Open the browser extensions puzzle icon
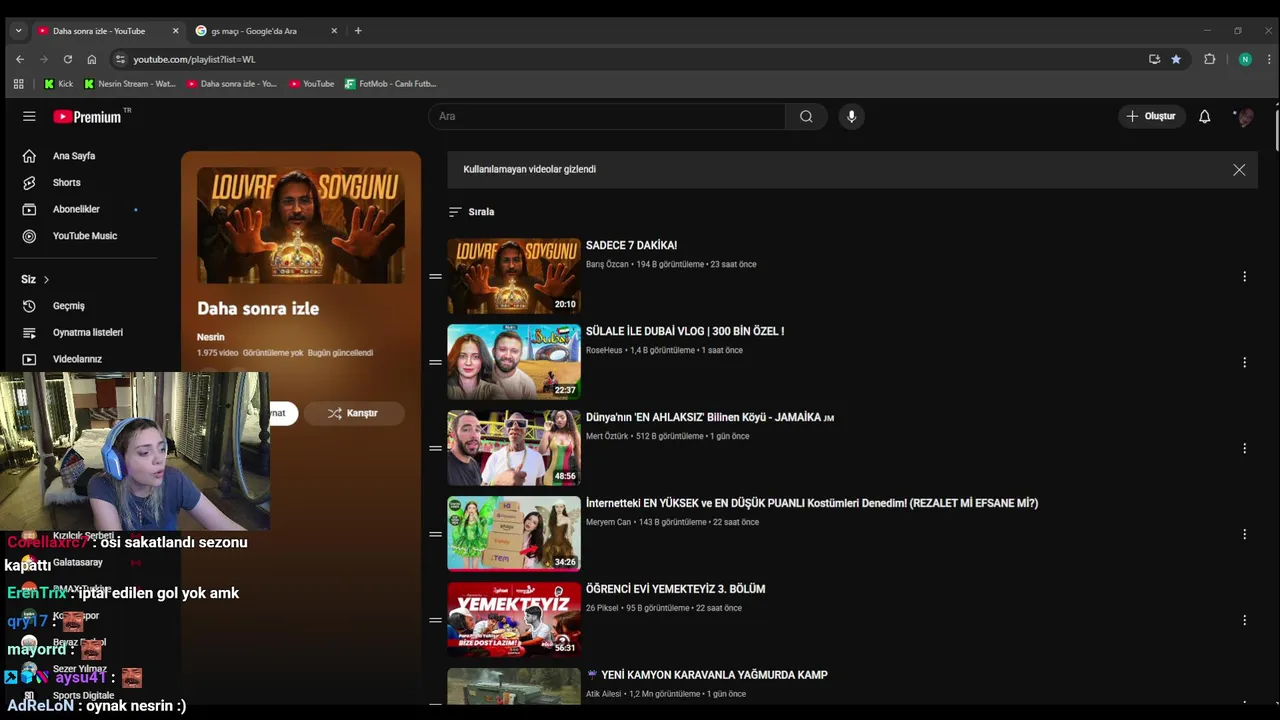This screenshot has height=720, width=1280. (1209, 59)
